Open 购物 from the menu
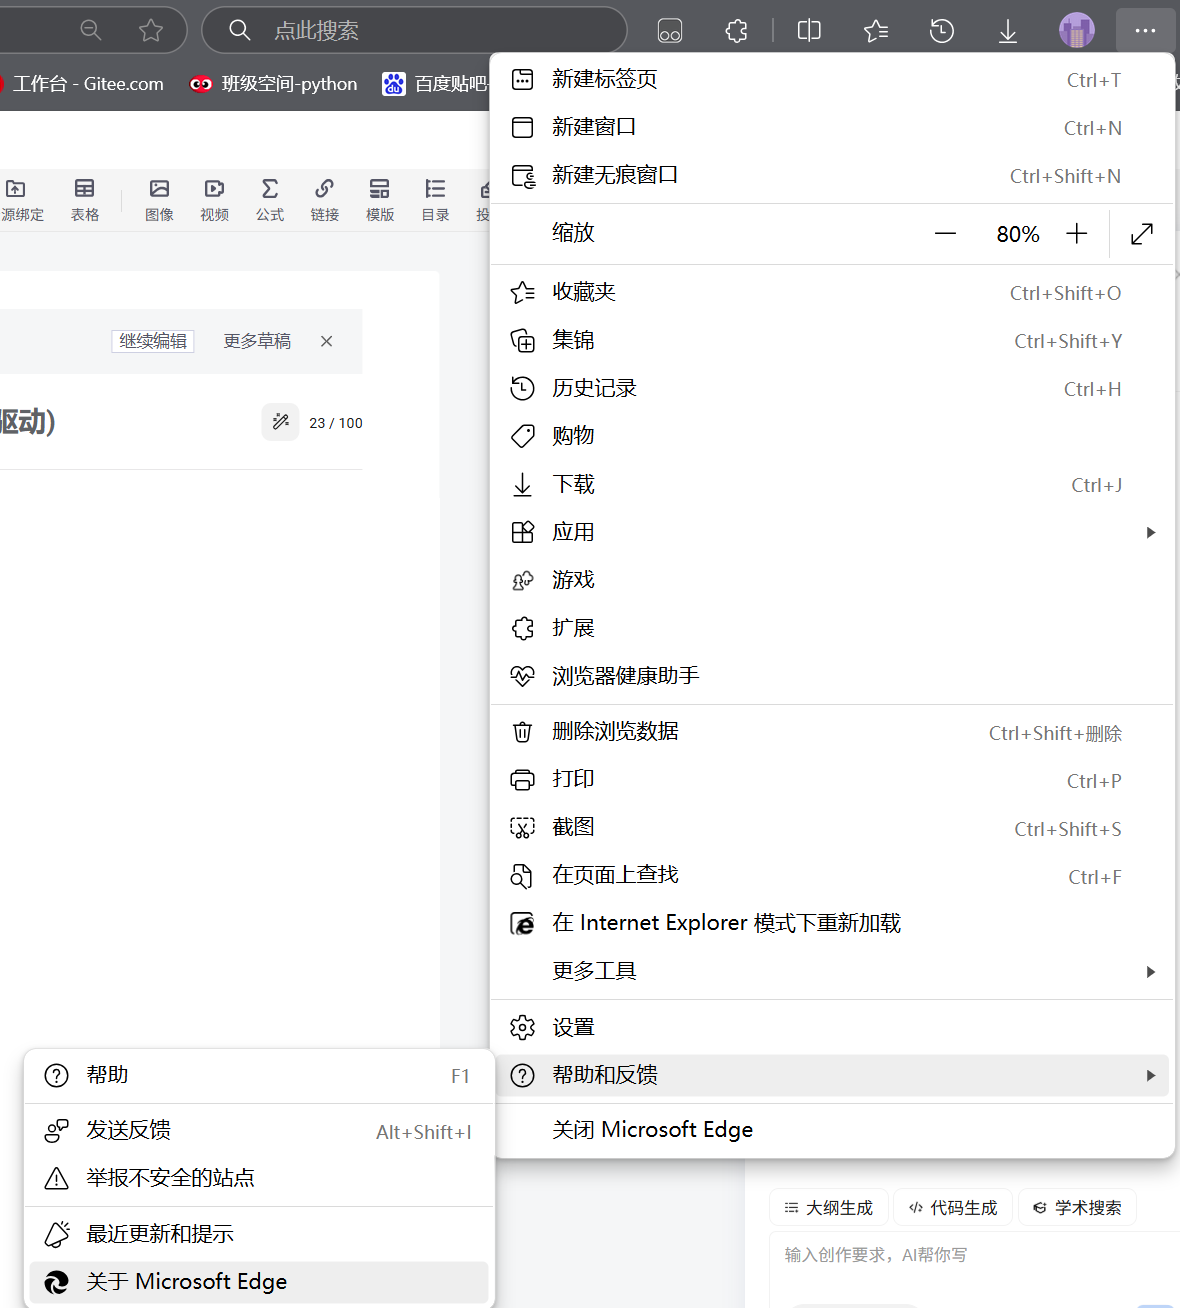 point(832,436)
